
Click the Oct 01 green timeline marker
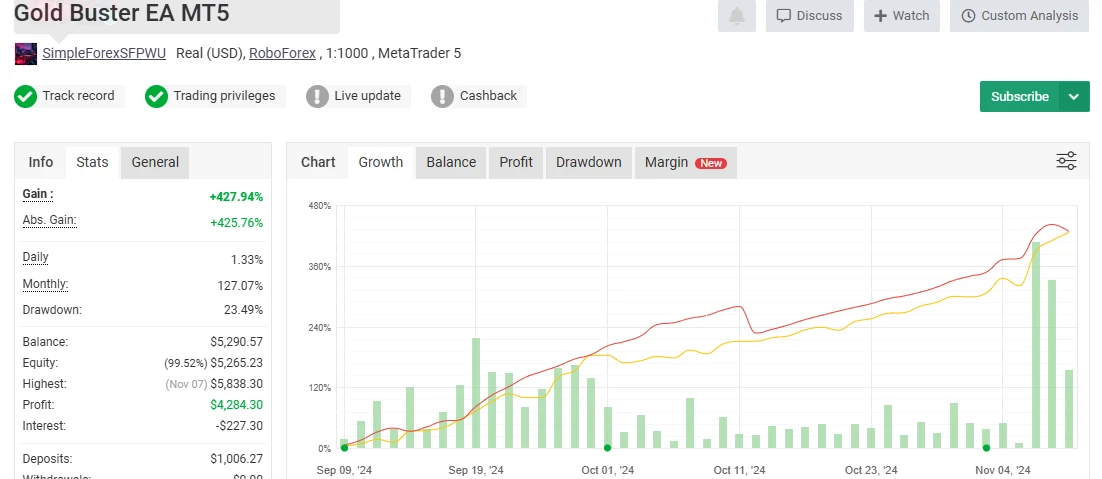pyautogui.click(x=607, y=448)
